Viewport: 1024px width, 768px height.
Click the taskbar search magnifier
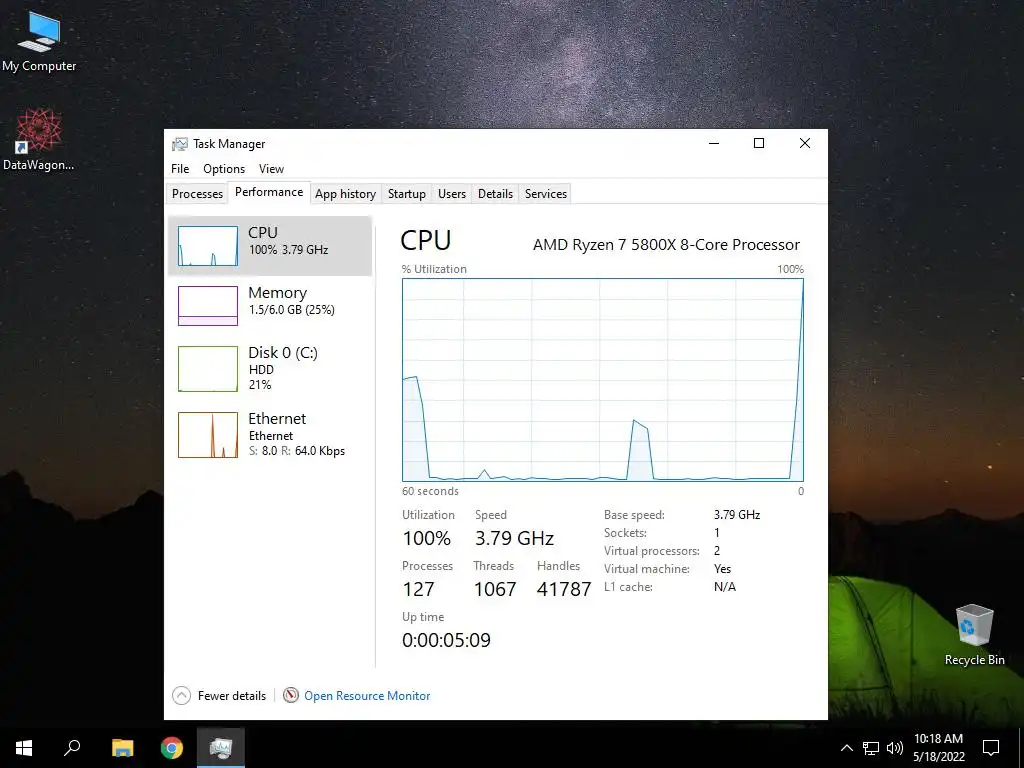72,748
